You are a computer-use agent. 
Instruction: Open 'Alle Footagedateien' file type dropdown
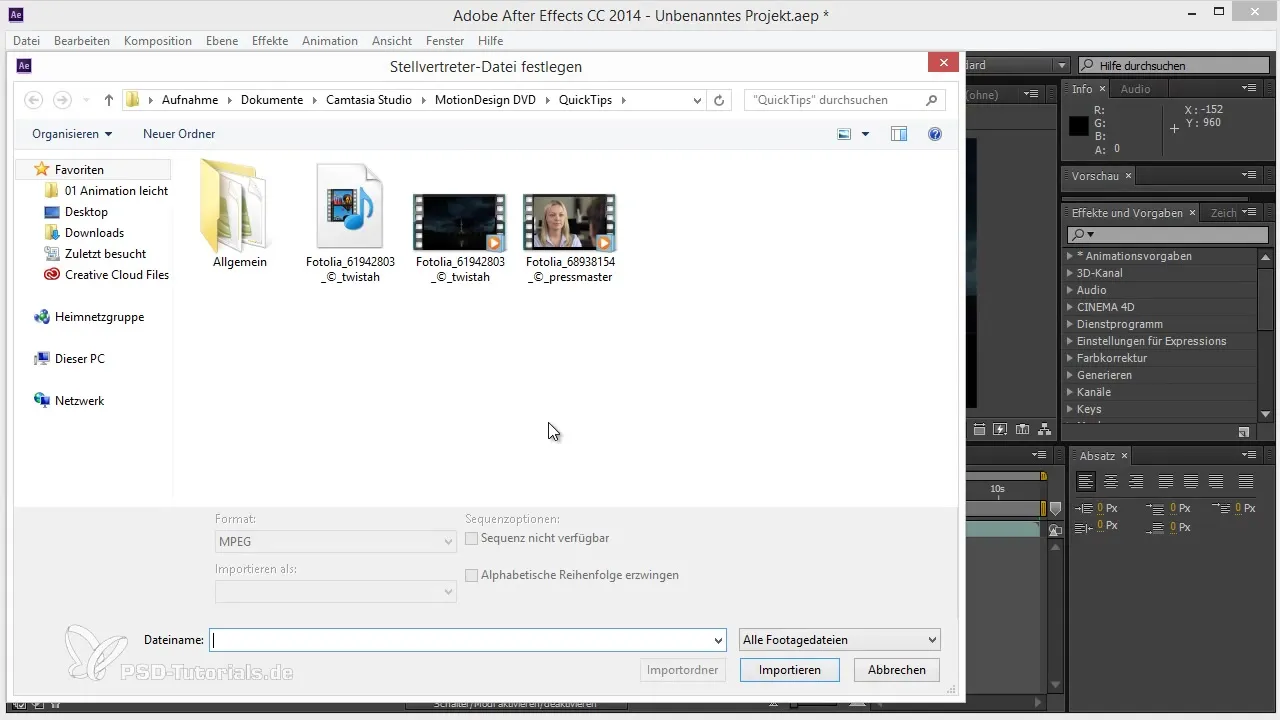click(x=839, y=640)
